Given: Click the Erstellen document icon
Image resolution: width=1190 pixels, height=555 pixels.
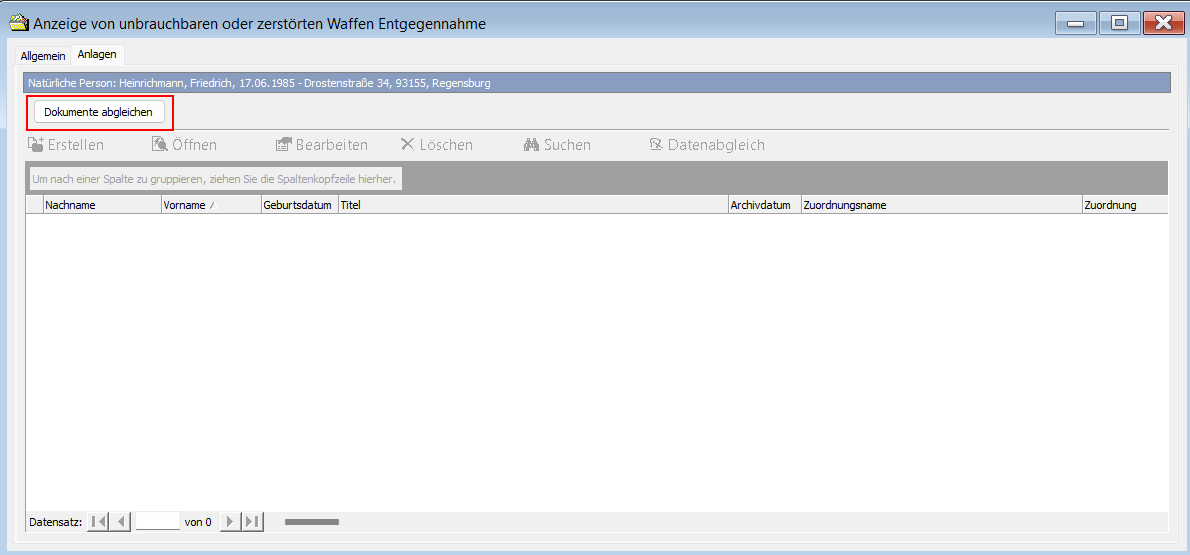Looking at the screenshot, I should point(35,145).
